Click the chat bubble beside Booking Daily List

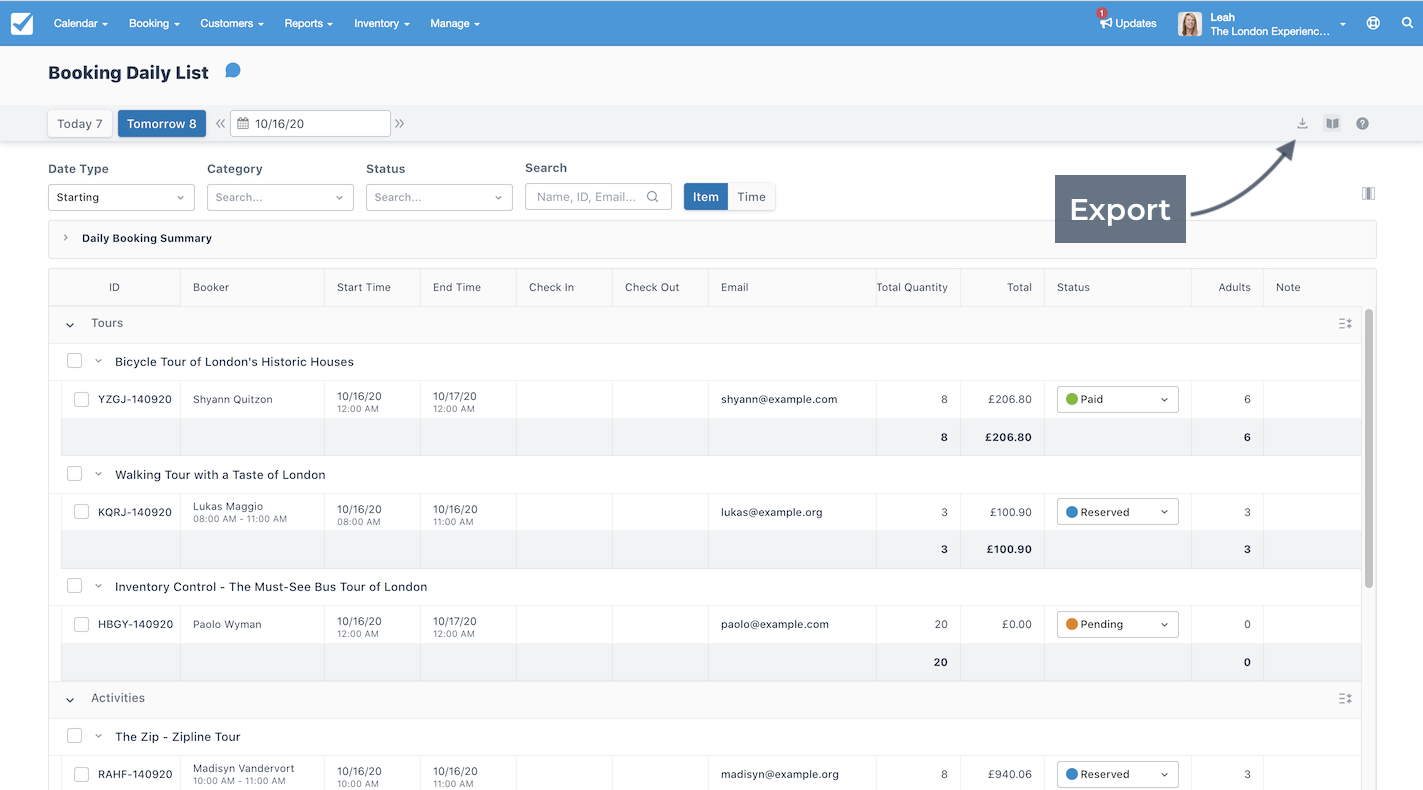point(232,70)
